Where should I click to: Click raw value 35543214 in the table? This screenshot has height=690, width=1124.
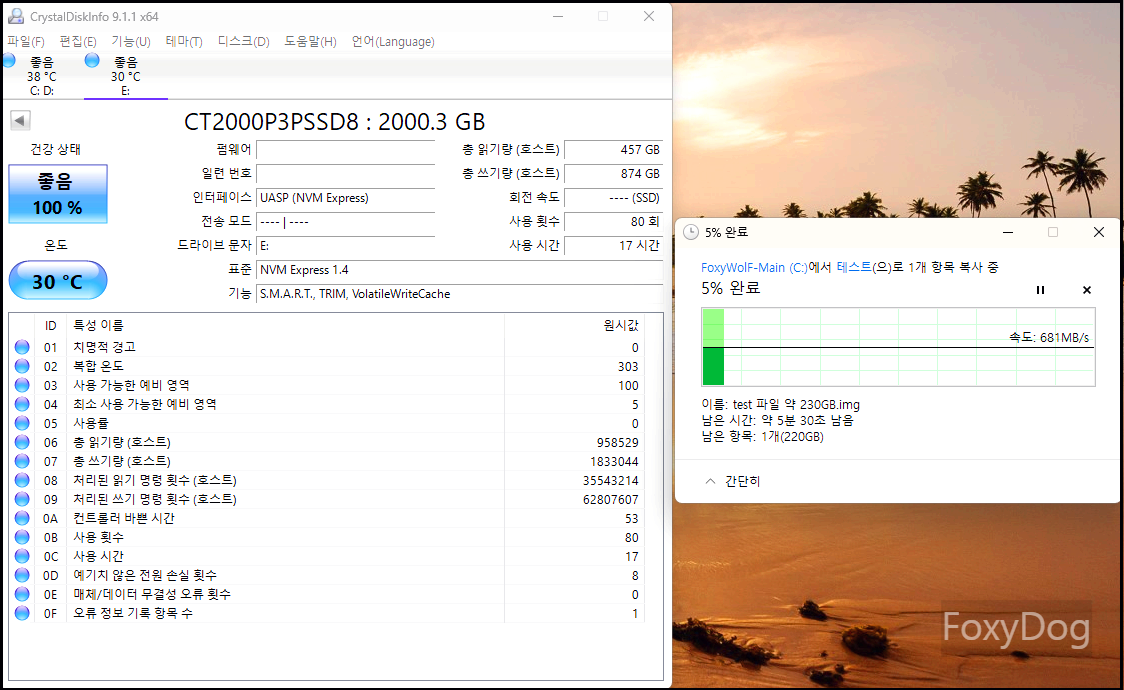click(611, 480)
